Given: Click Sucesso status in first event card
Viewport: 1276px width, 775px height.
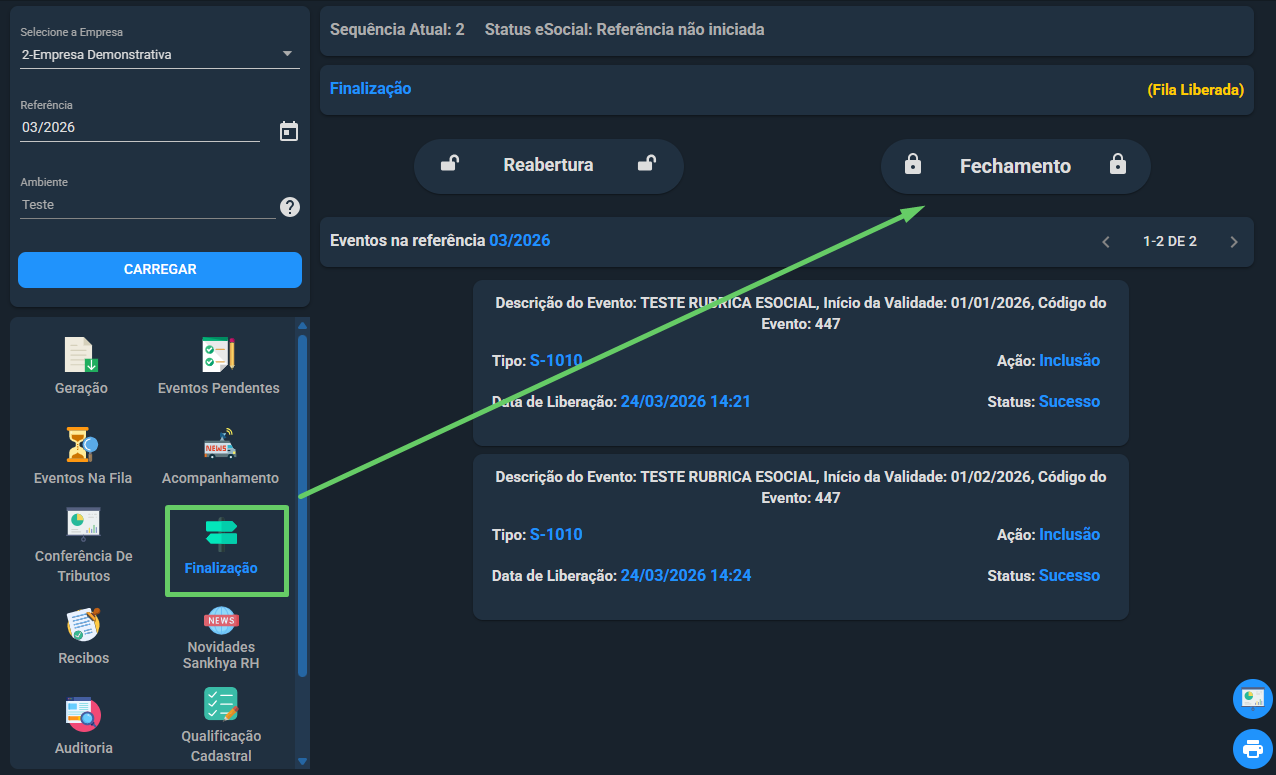Looking at the screenshot, I should 1069,401.
